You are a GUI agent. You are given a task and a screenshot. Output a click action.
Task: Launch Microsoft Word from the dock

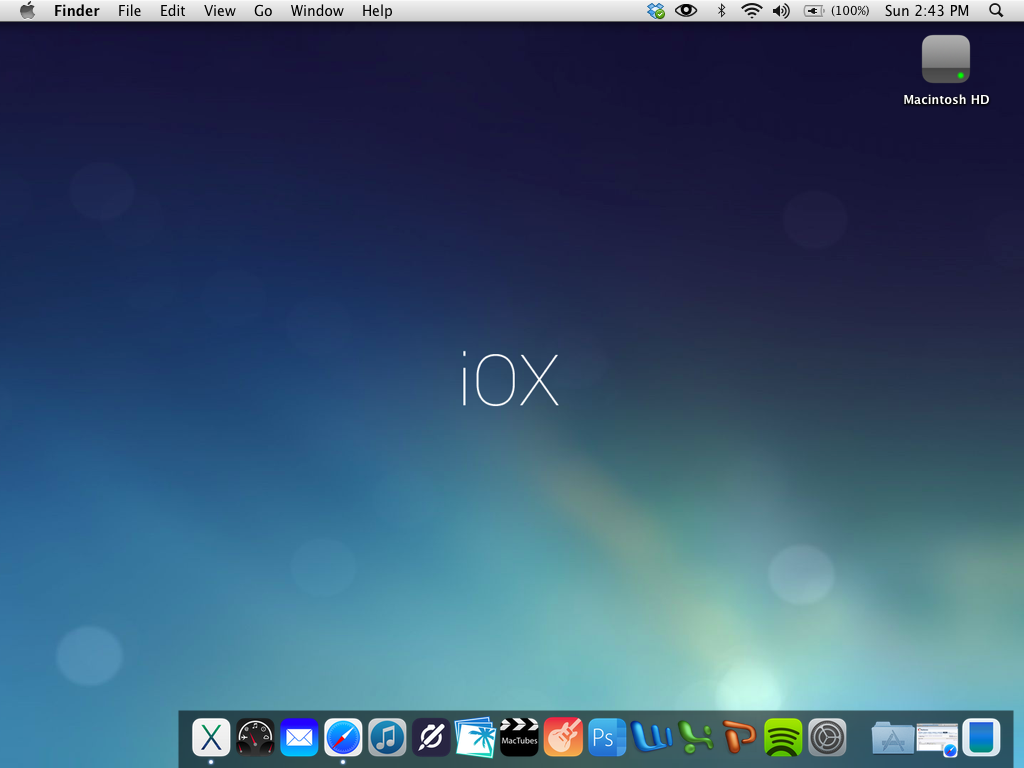[x=652, y=737]
